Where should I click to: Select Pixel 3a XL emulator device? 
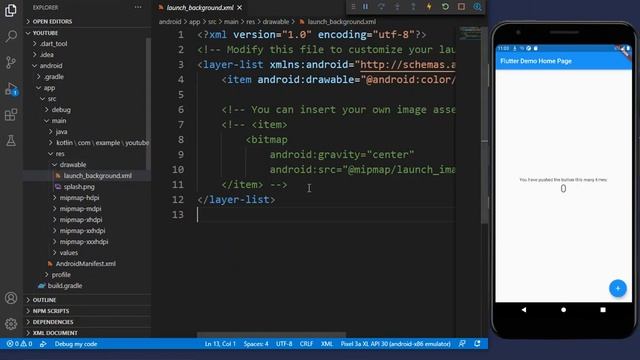click(x=396, y=344)
